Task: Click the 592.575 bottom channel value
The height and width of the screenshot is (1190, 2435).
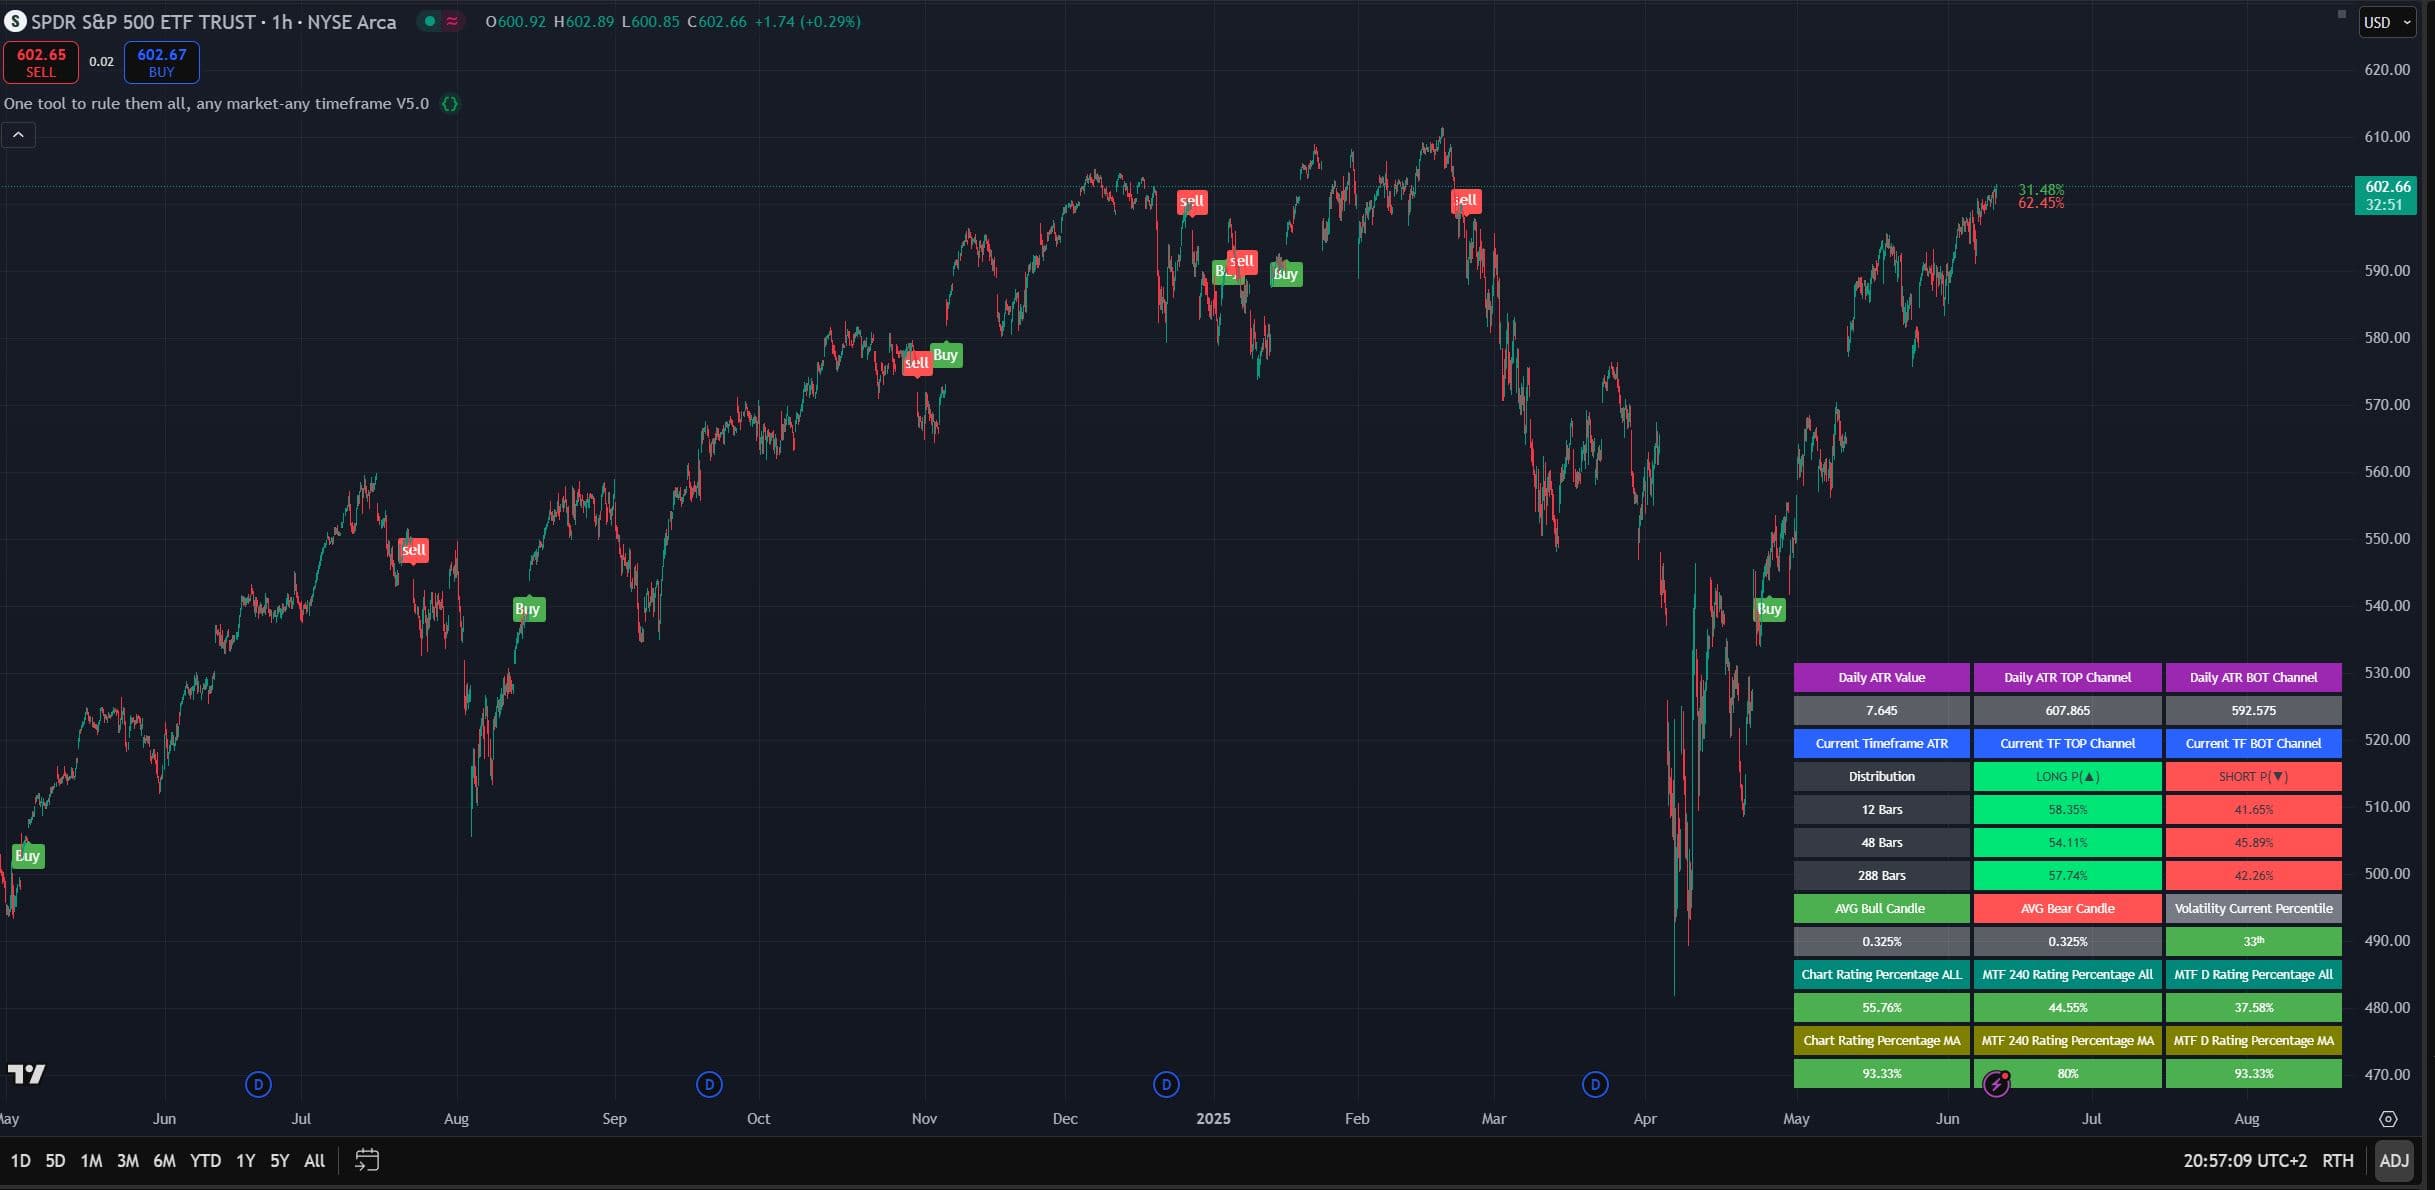Action: pyautogui.click(x=2253, y=711)
